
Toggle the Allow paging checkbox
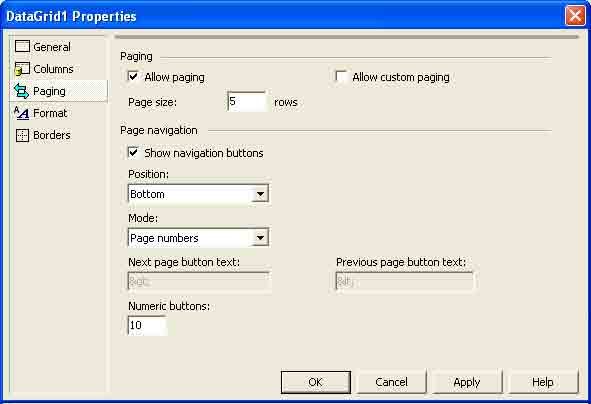pos(133,77)
